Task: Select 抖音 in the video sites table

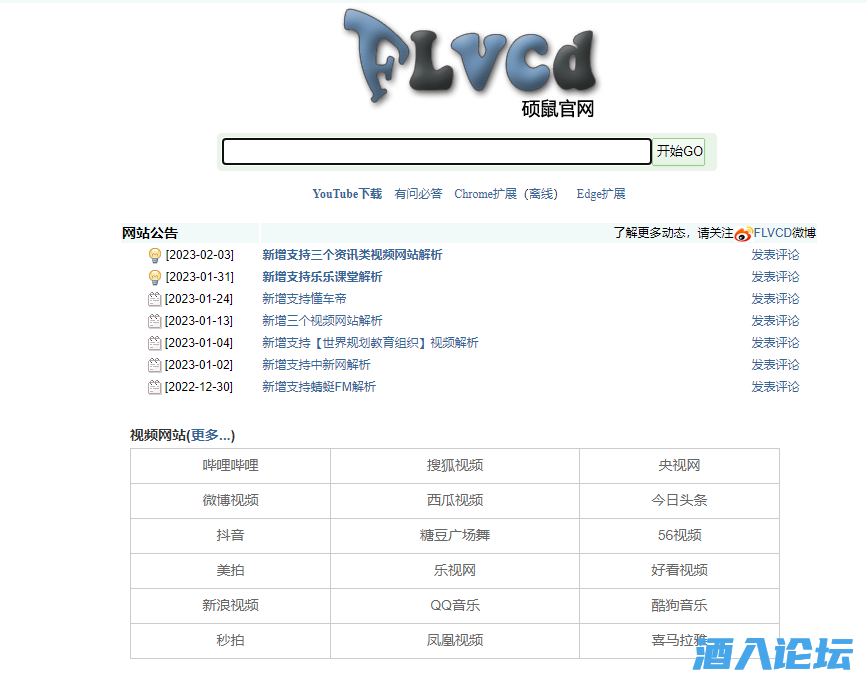Action: point(231,536)
